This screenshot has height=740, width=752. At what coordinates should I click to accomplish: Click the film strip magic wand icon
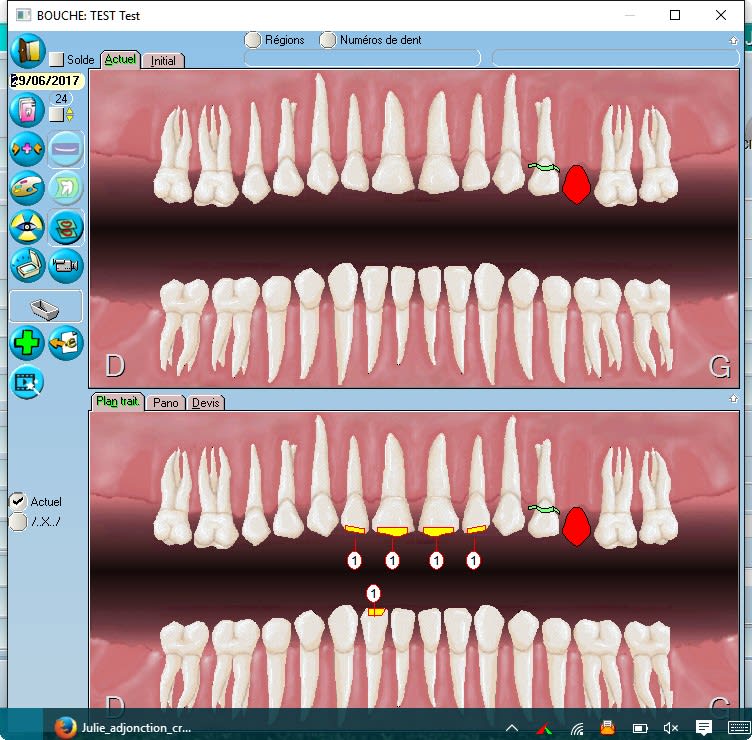[27, 382]
